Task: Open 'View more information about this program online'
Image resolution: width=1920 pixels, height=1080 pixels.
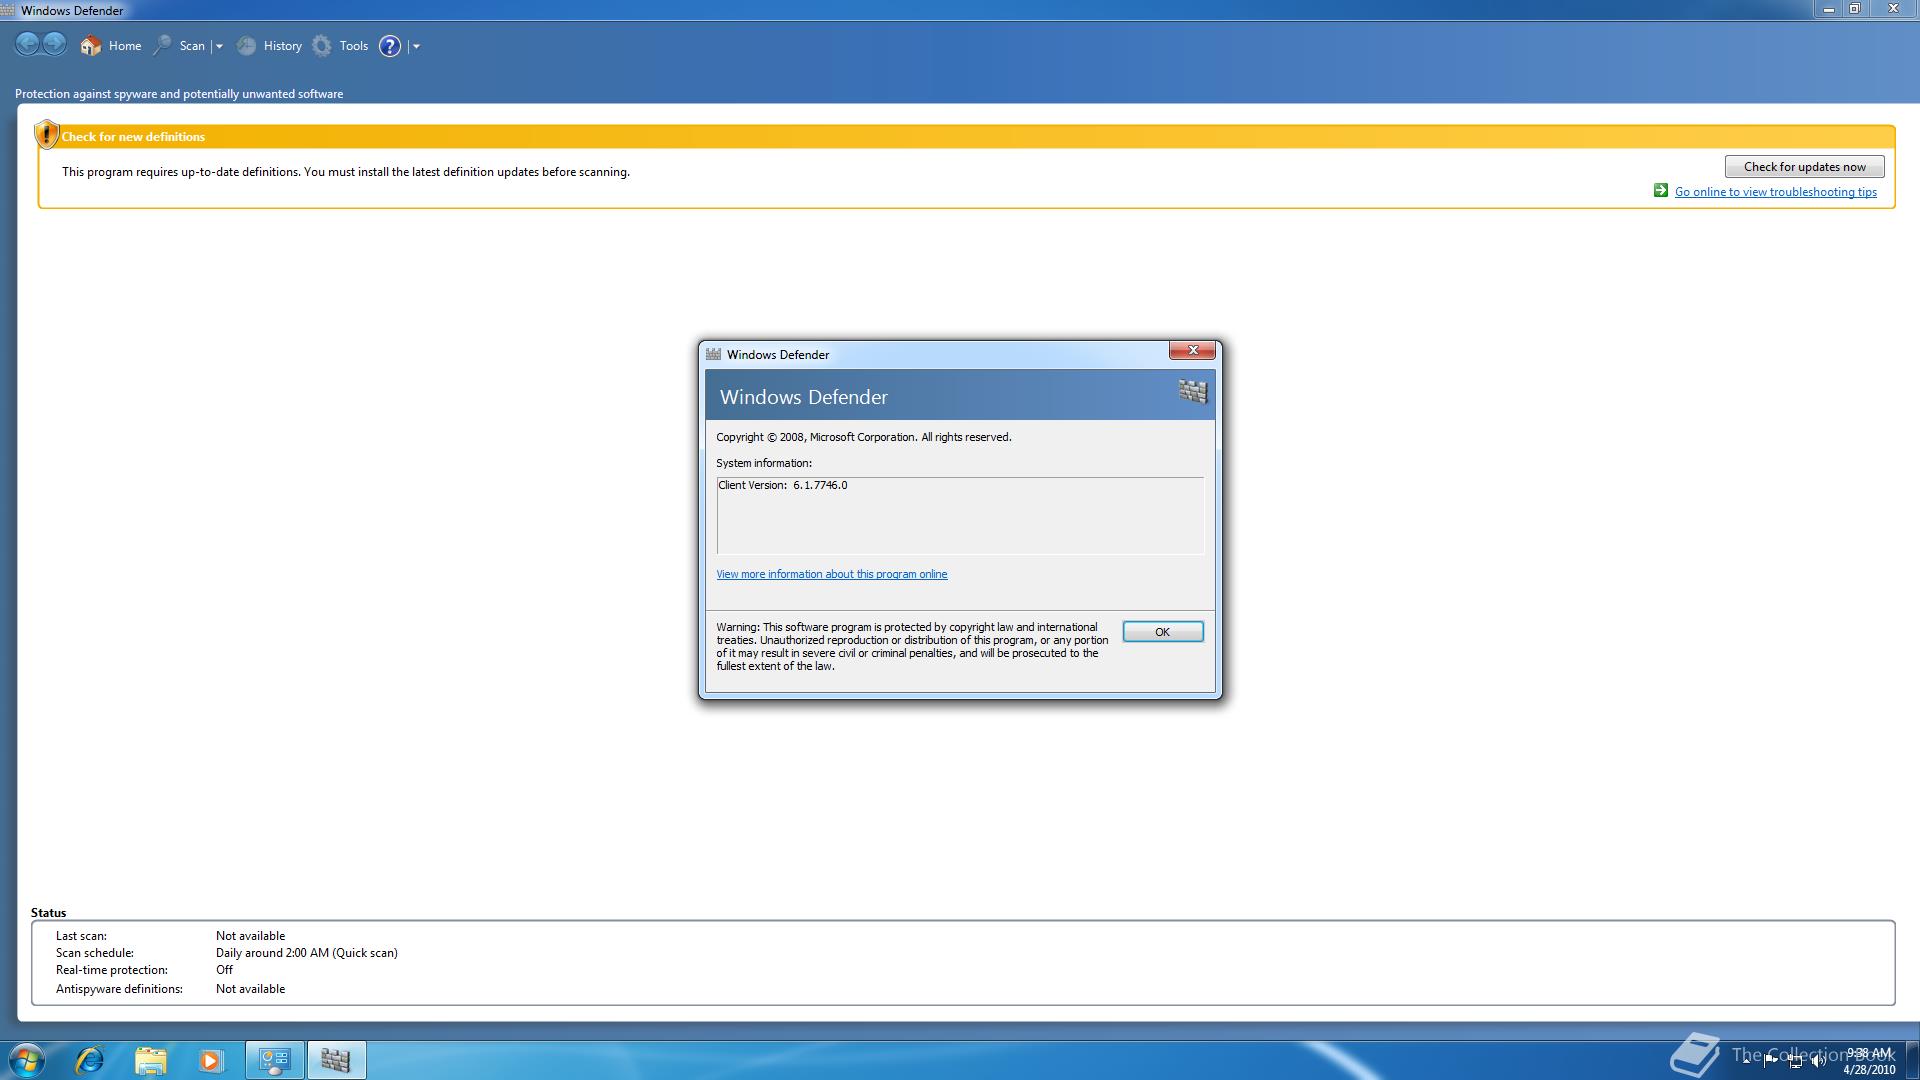Action: tap(832, 574)
